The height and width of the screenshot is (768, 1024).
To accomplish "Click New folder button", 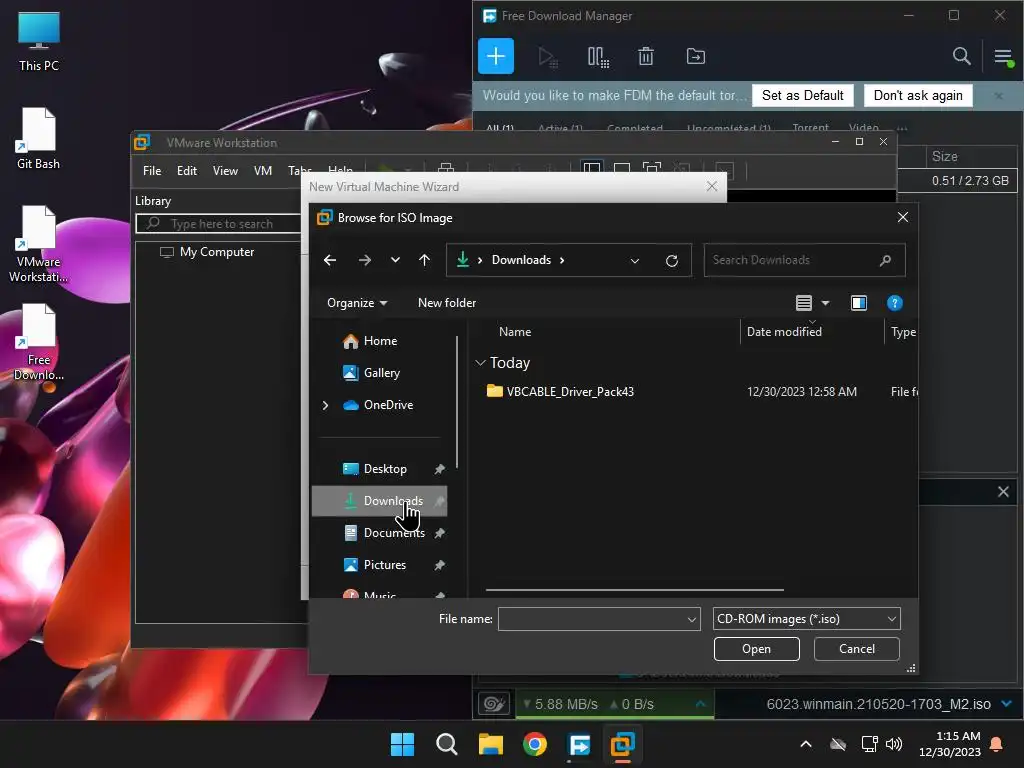I will [x=447, y=303].
